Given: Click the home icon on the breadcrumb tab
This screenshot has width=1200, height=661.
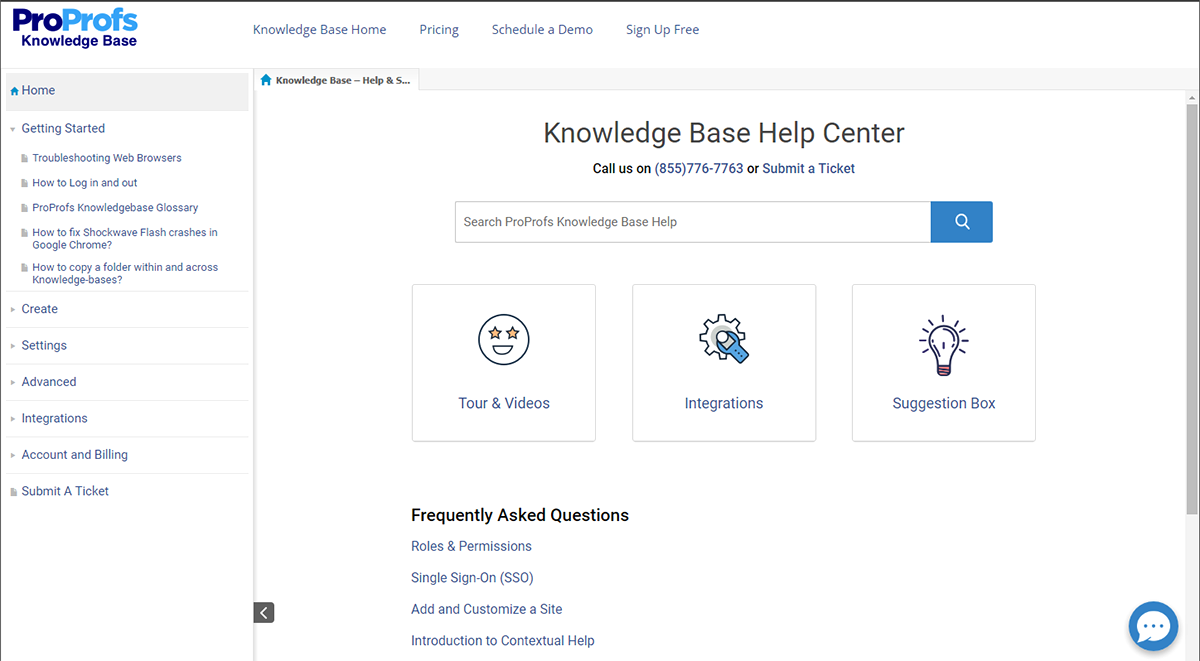Looking at the screenshot, I should coord(265,79).
